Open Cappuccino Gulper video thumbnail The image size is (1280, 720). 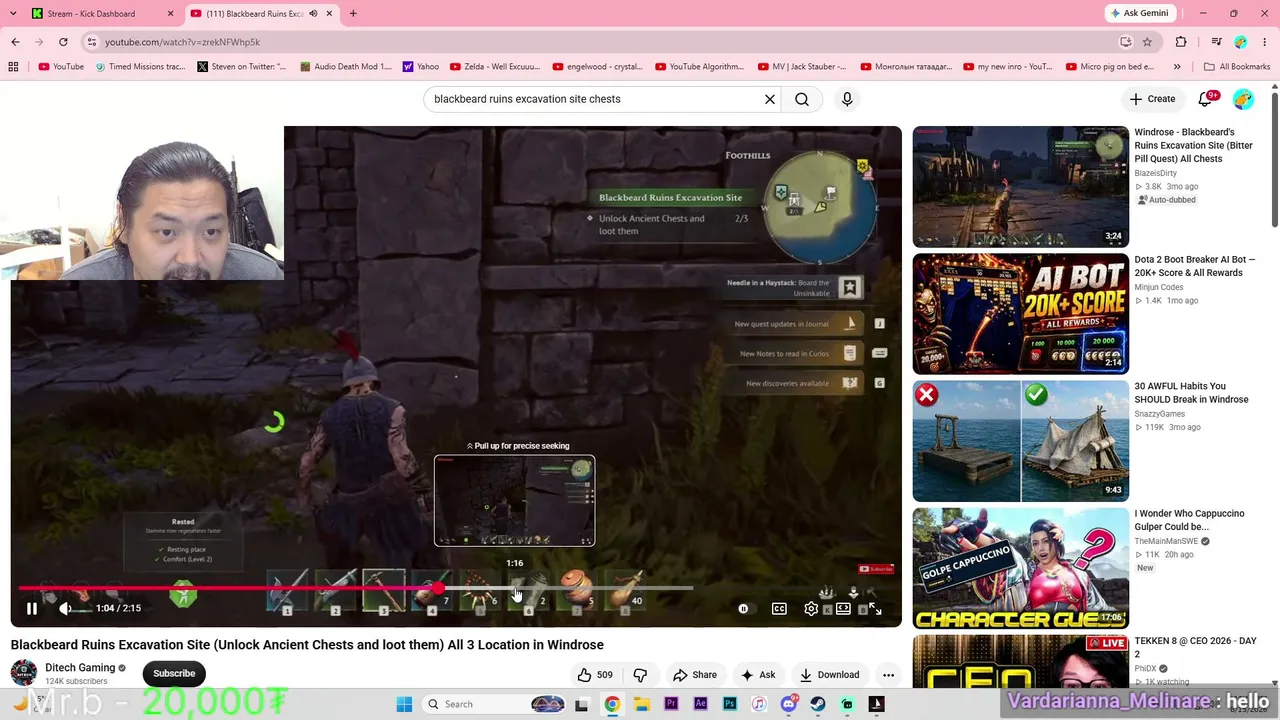coord(1020,567)
